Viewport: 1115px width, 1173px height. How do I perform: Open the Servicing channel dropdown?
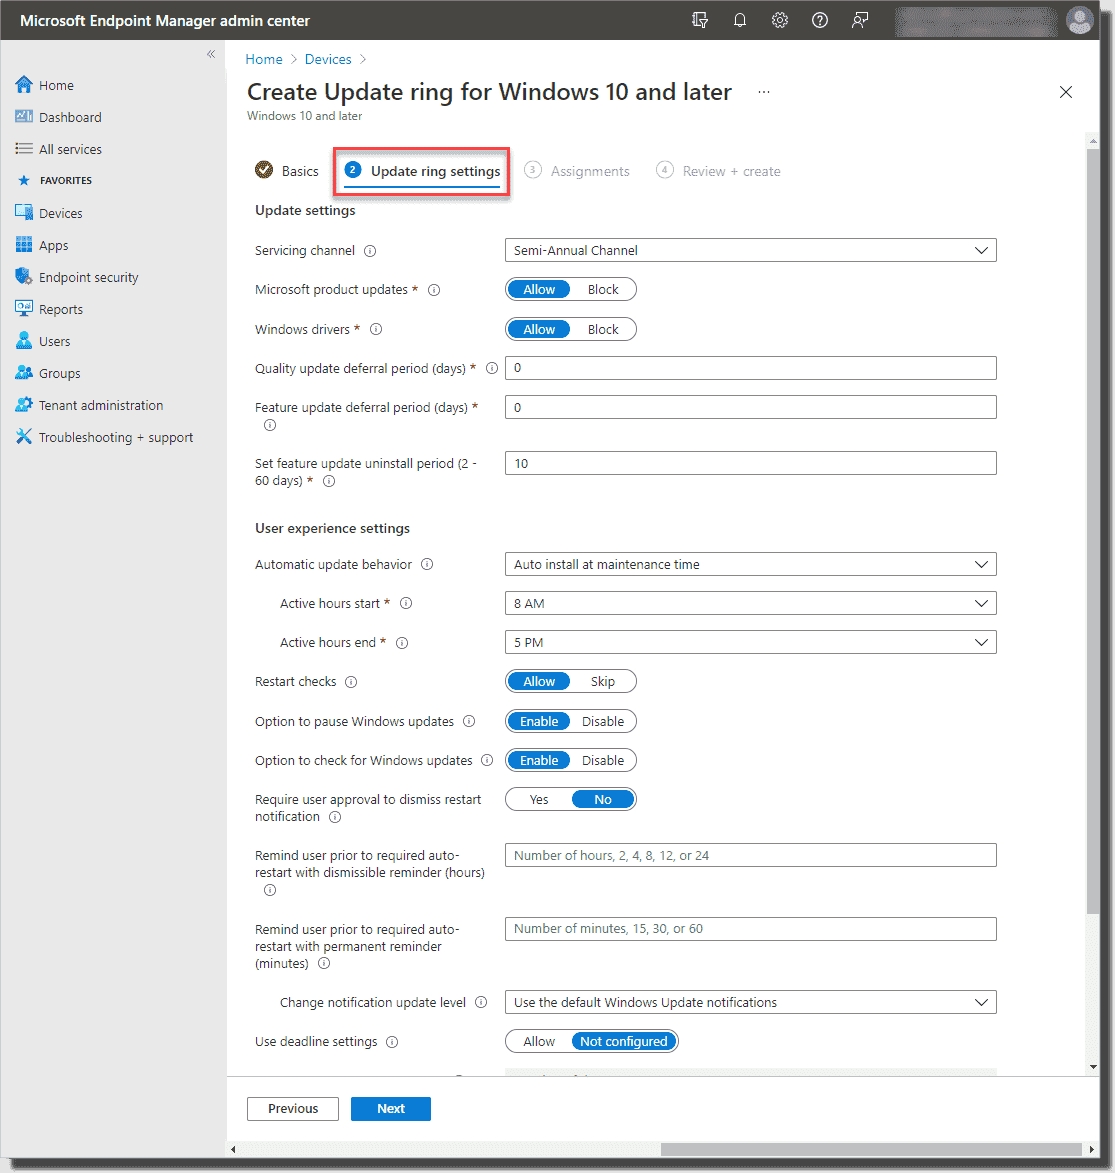(751, 251)
